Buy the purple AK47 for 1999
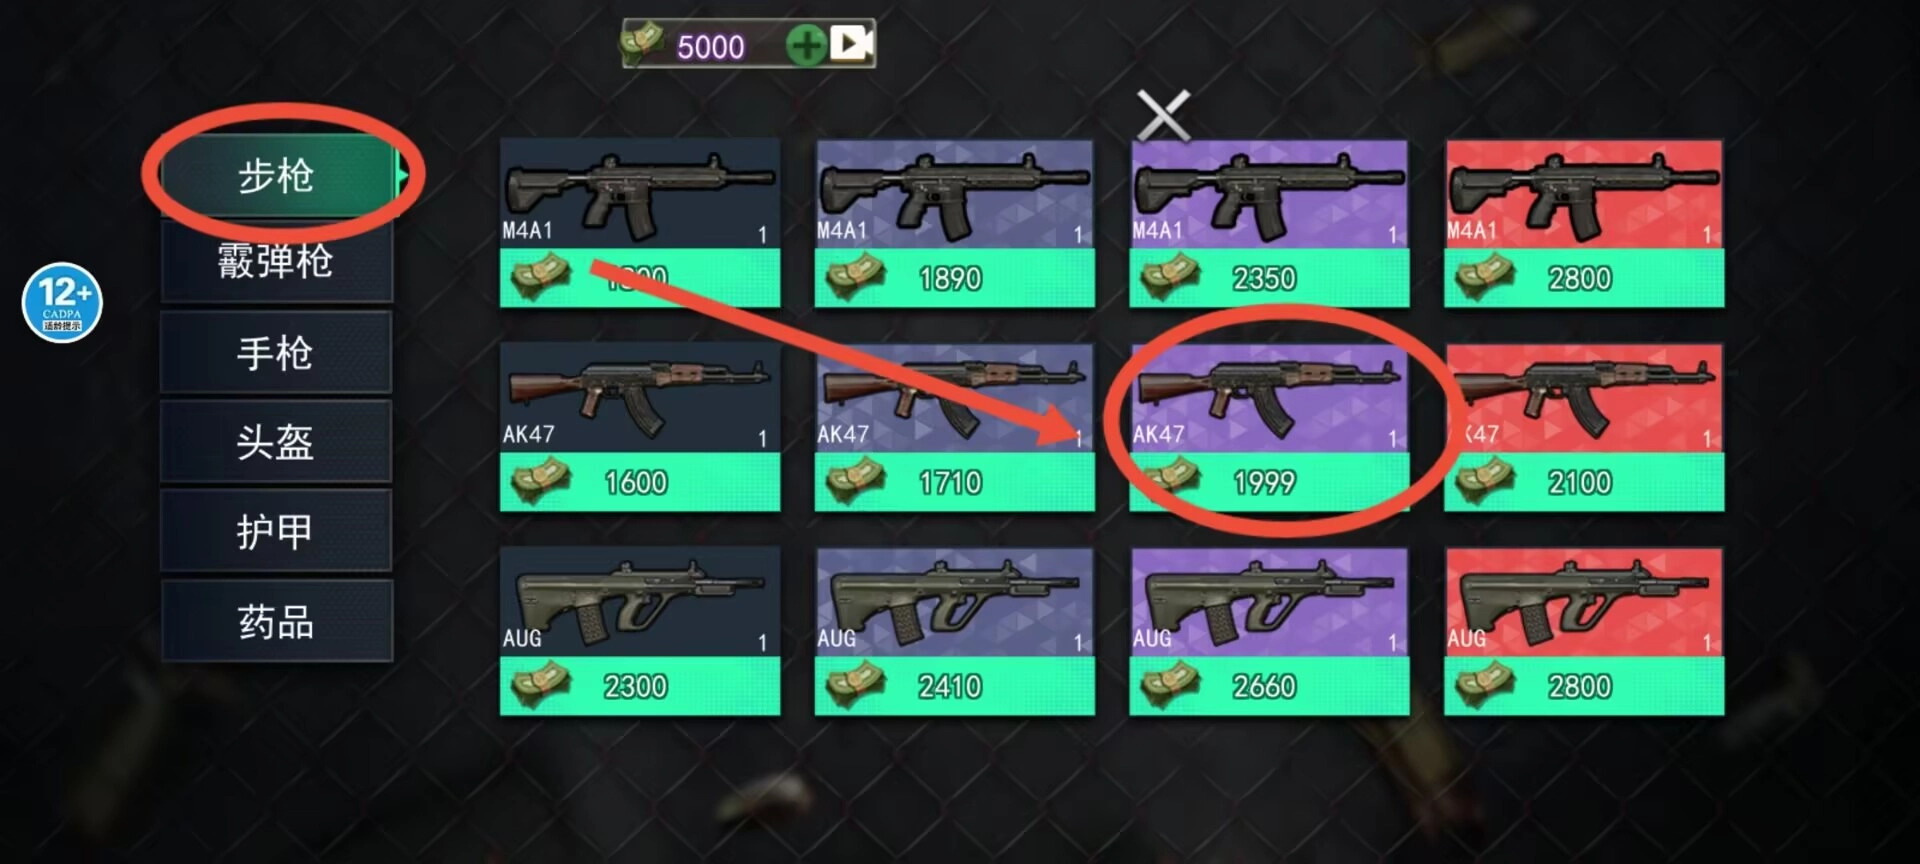 point(1269,482)
